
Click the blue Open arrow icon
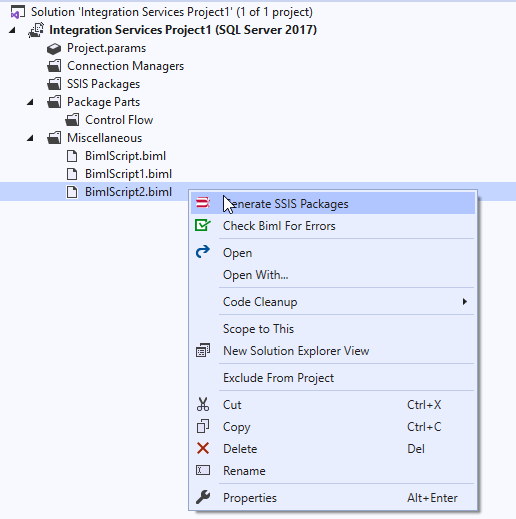(203, 252)
